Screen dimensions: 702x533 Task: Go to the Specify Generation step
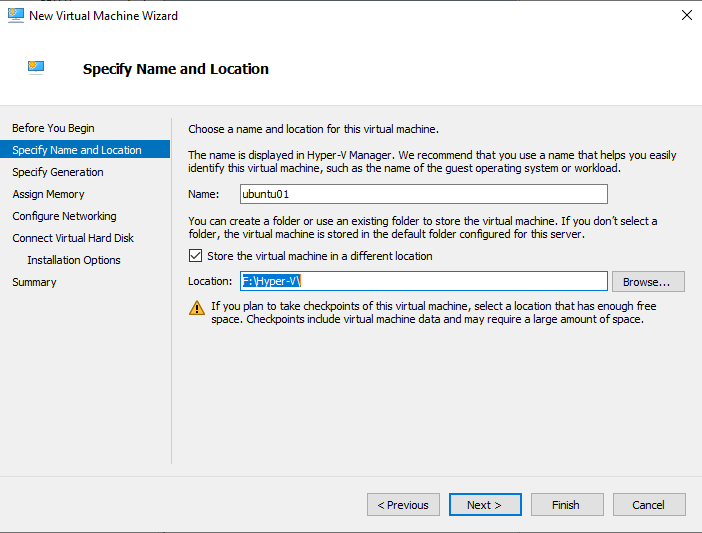[58, 172]
